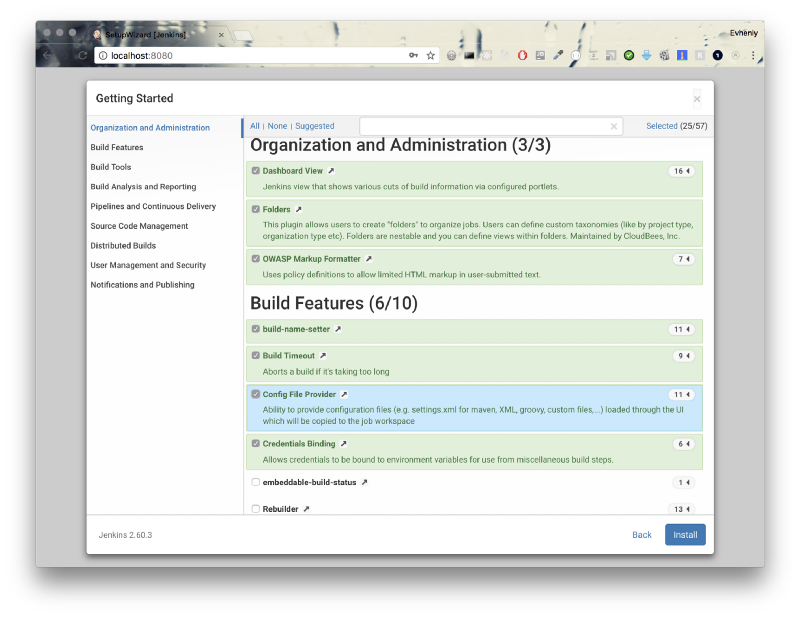Click the green checkmark extension icon

click(629, 55)
